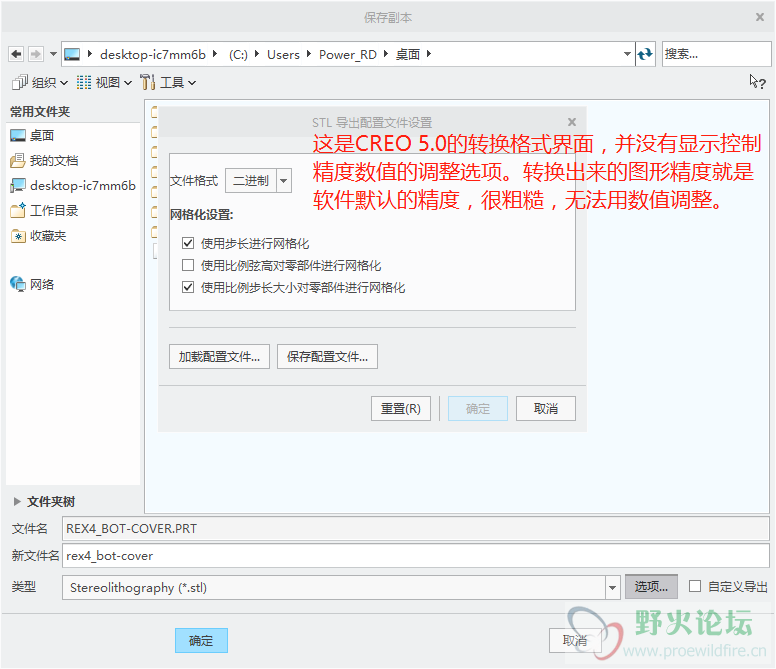
Task: Close the 保存副本 window
Action: click(760, 17)
